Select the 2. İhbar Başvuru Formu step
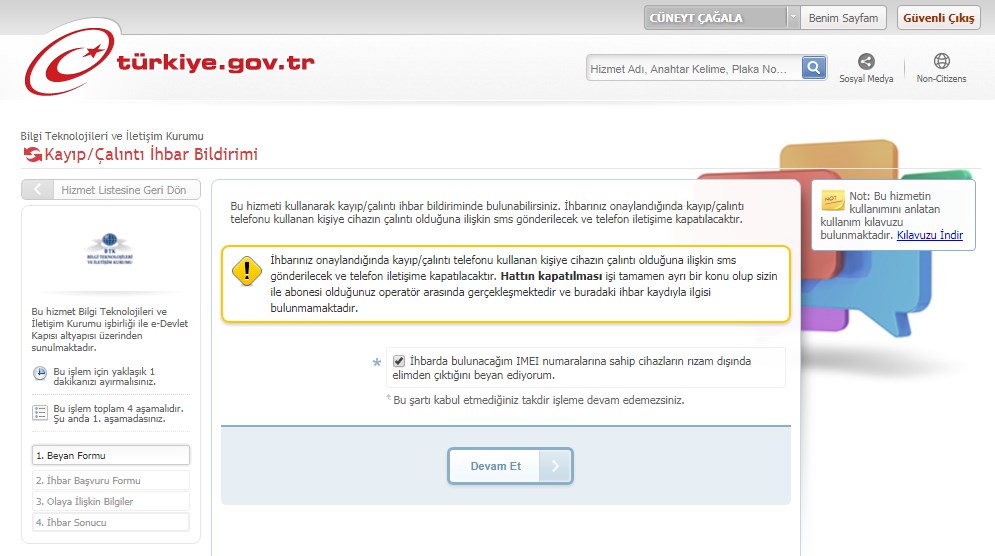This screenshot has width=995, height=556. point(110,480)
